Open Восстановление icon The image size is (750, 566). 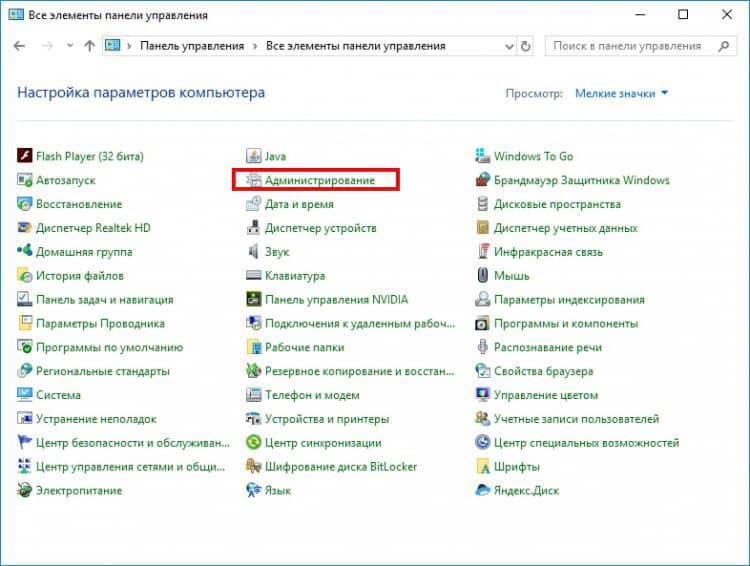pyautogui.click(x=24, y=204)
